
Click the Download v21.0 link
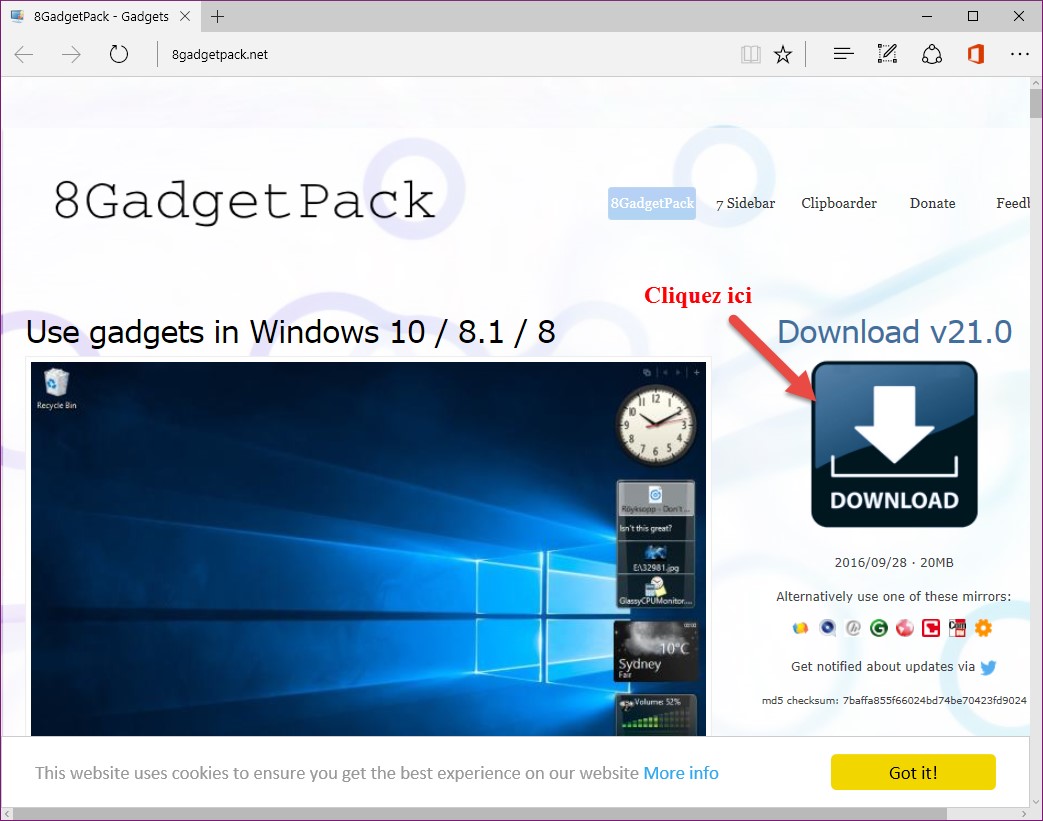click(x=895, y=332)
